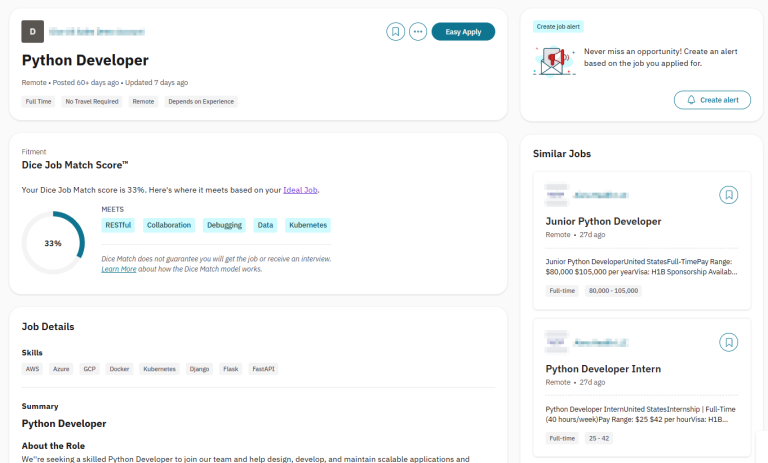Click the No Travel Required tag
The height and width of the screenshot is (463, 768).
pos(92,101)
